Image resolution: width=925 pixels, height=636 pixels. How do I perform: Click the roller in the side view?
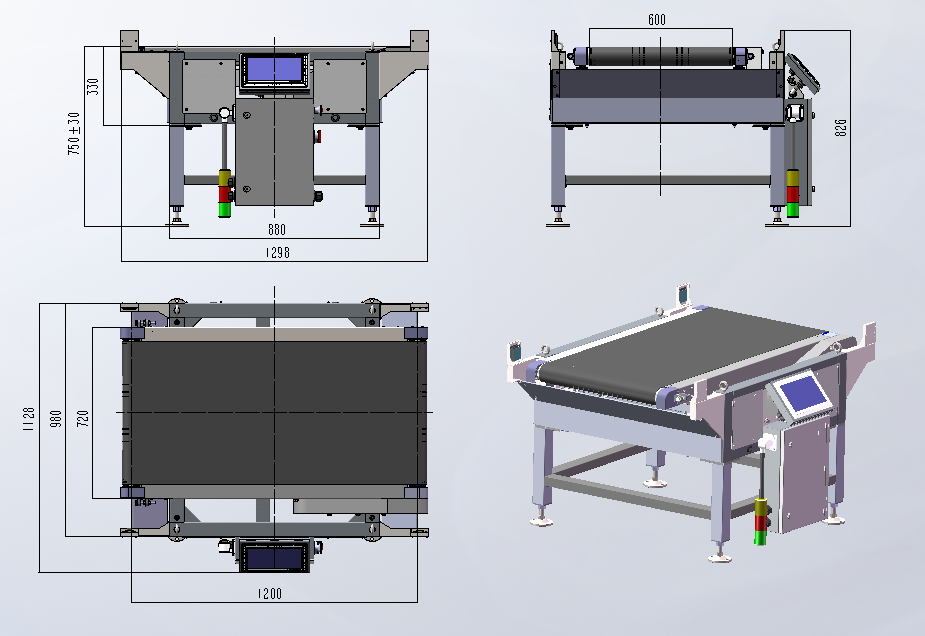tap(661, 57)
